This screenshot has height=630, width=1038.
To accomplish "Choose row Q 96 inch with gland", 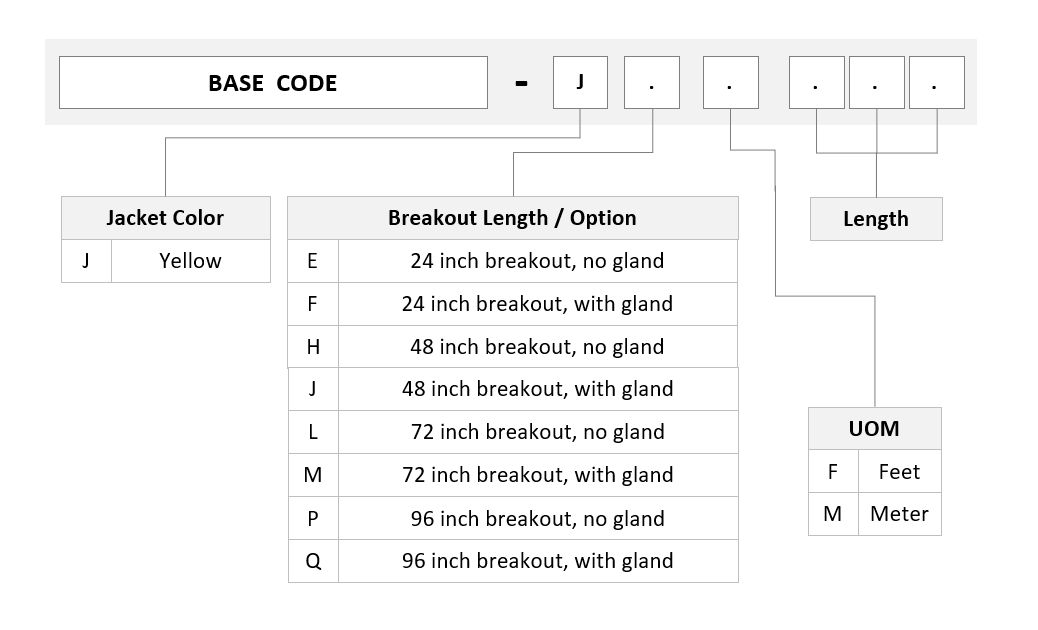I will pos(512,561).
